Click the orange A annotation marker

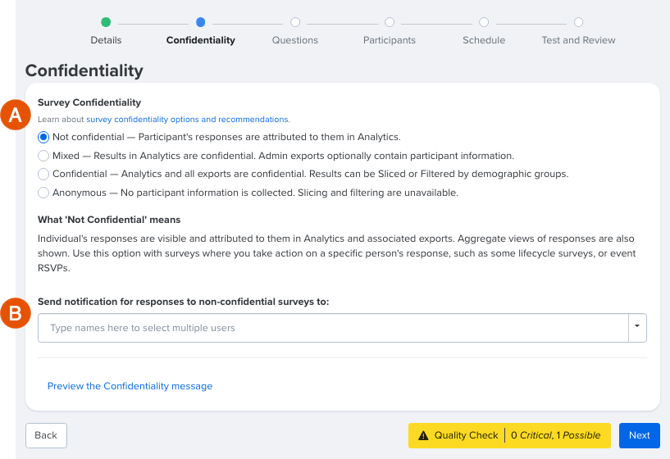pos(15,115)
